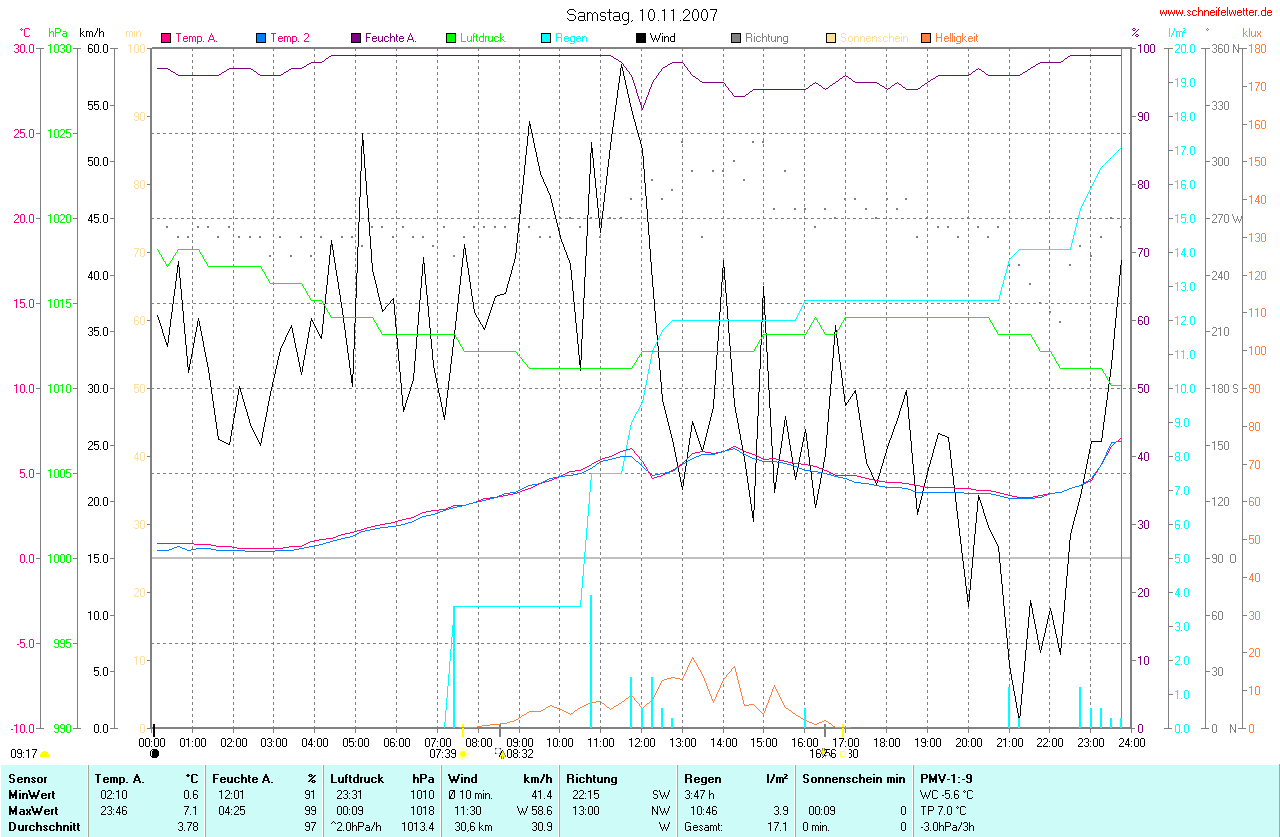Click the MinWert wind direction 'SW'
Image resolution: width=1280 pixels, height=837 pixels.
tap(661, 794)
